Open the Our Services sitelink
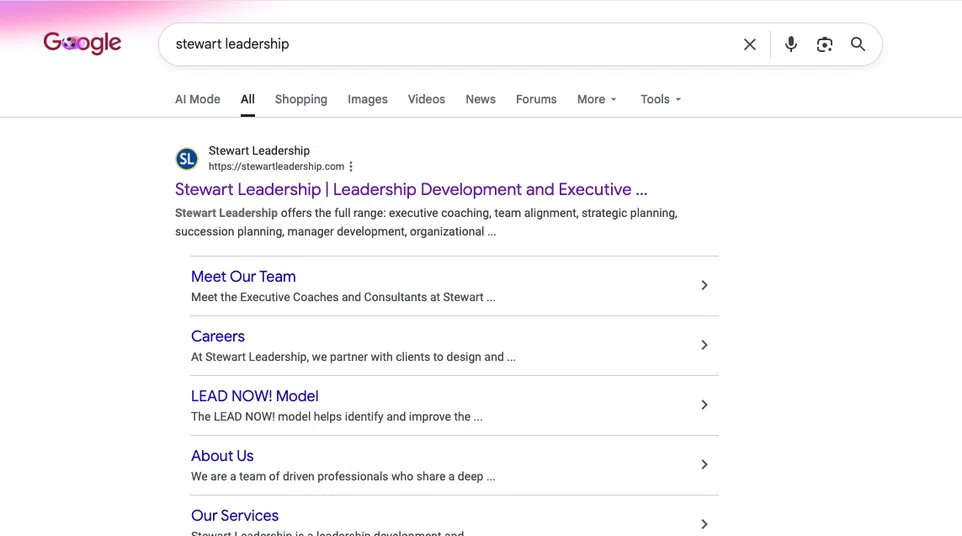This screenshot has width=962, height=536. tap(235, 516)
